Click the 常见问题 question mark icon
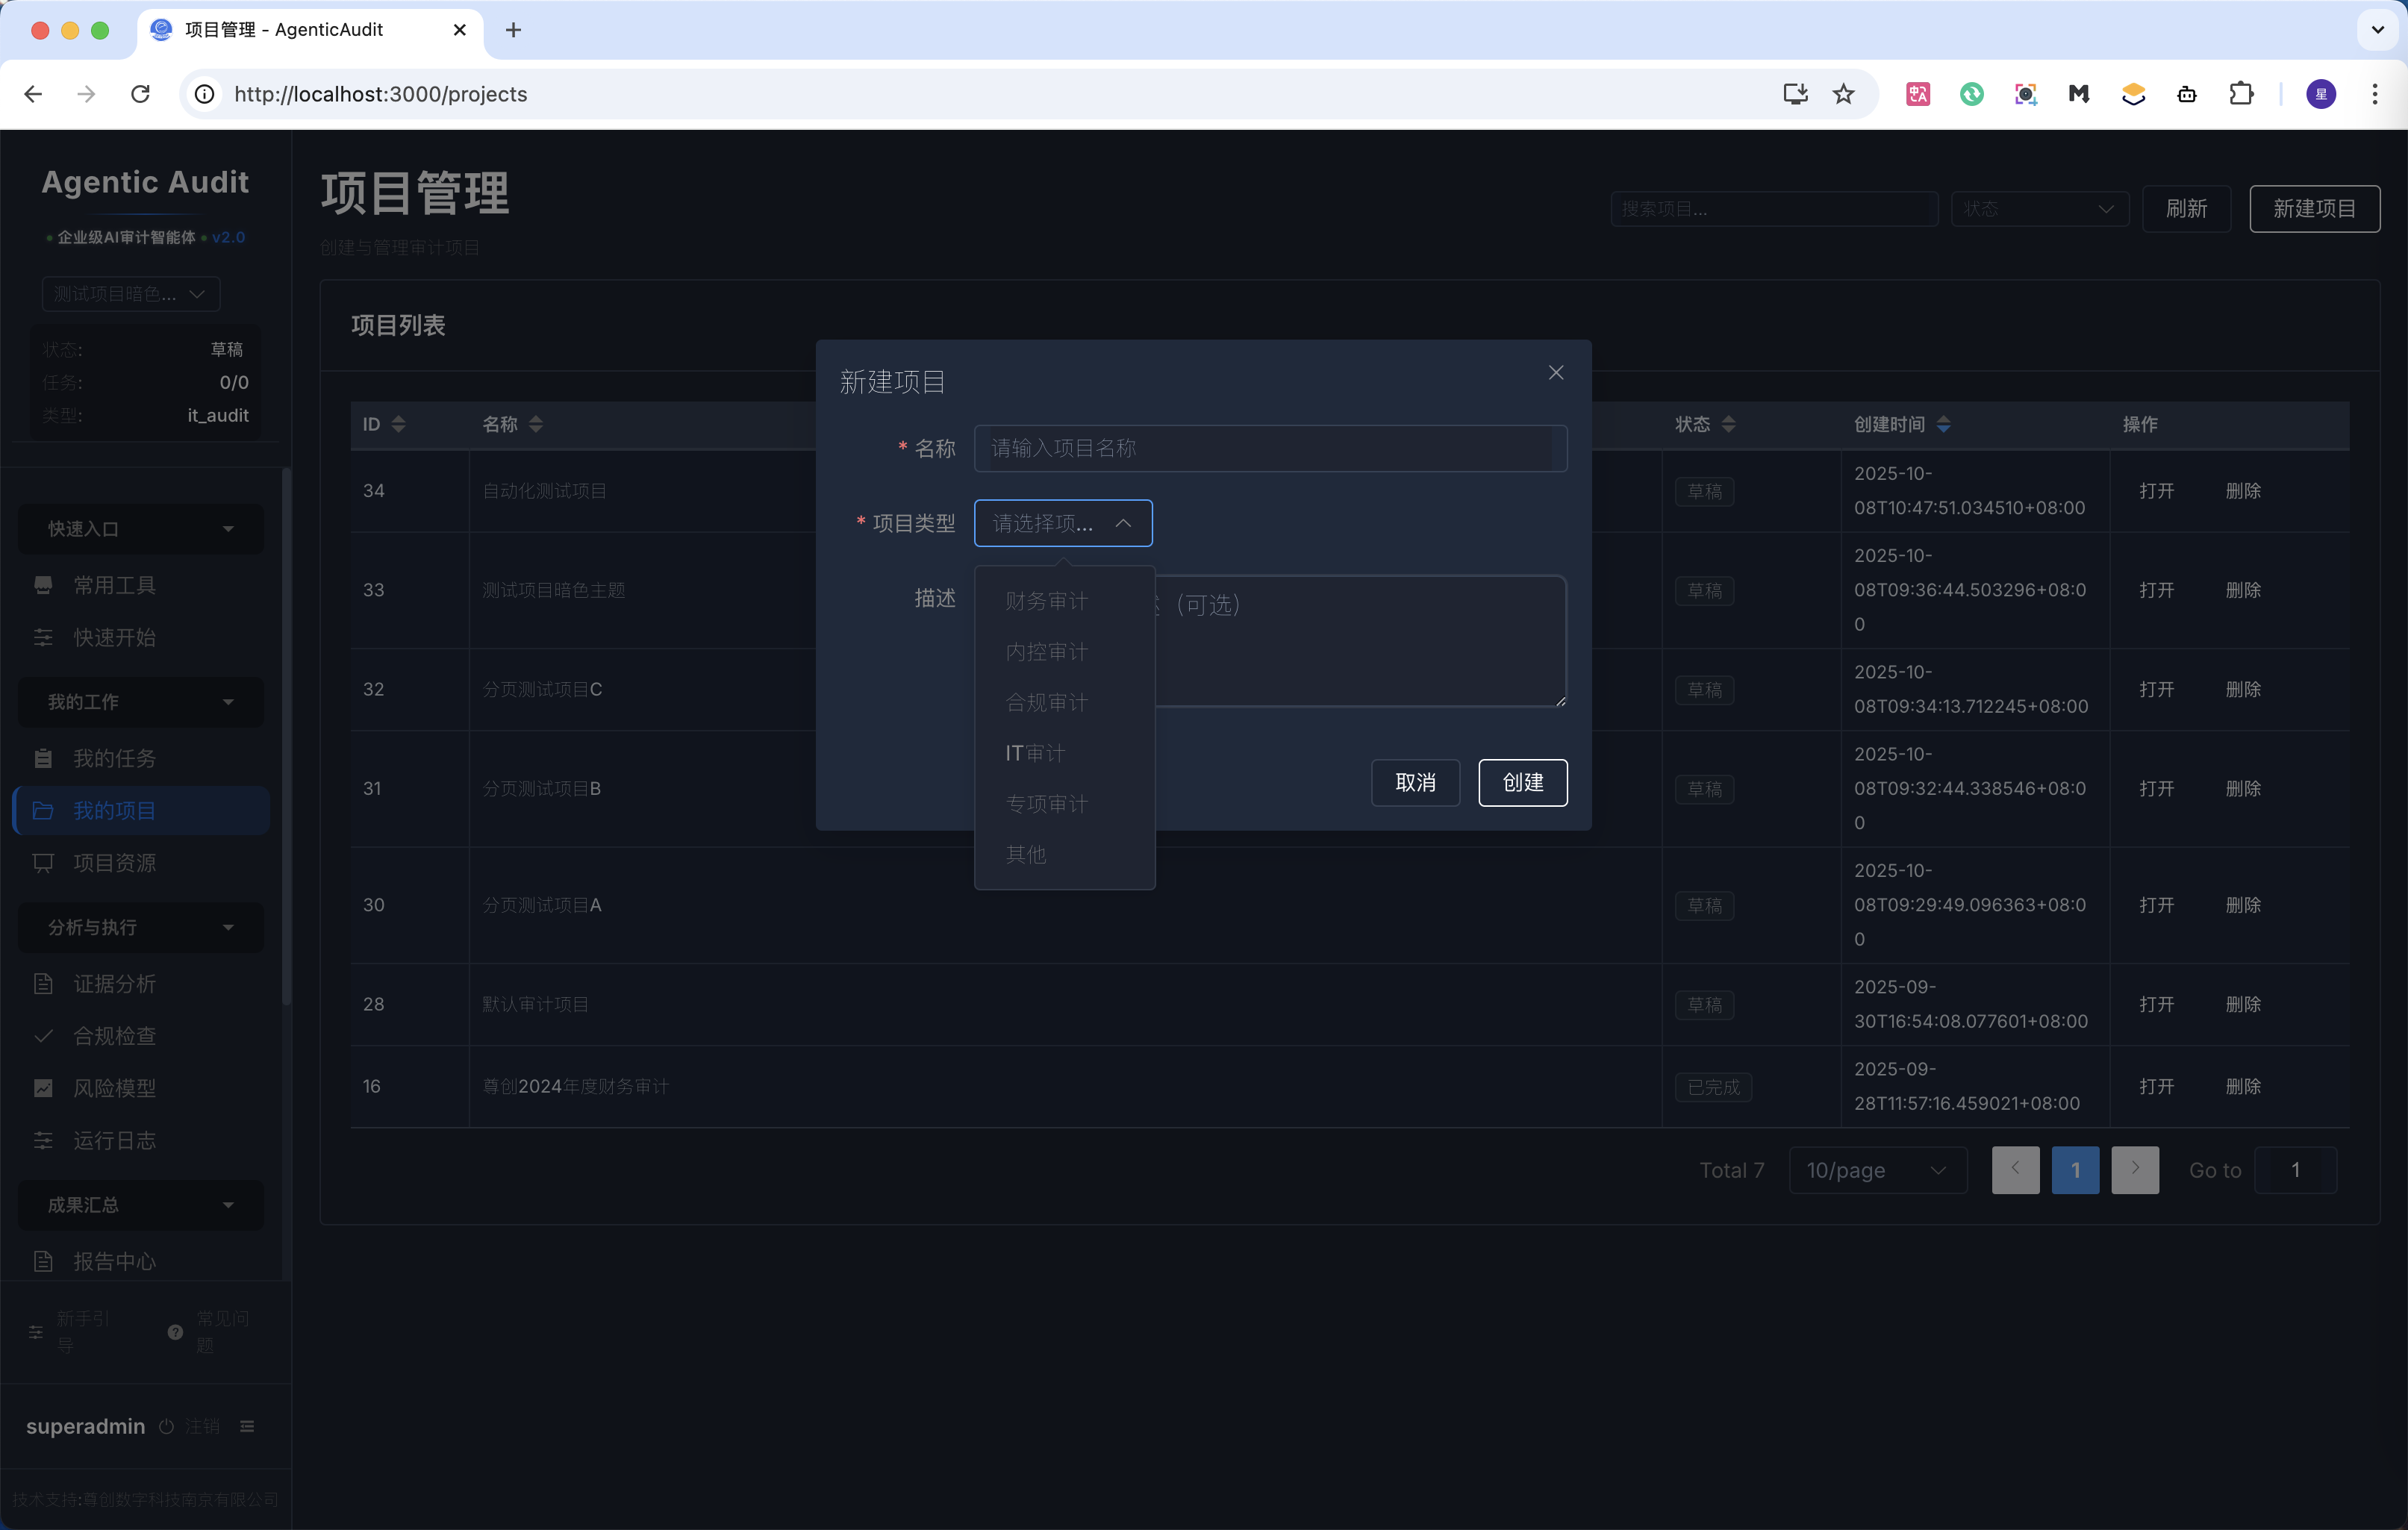Image resolution: width=2408 pixels, height=1530 pixels. [176, 1332]
